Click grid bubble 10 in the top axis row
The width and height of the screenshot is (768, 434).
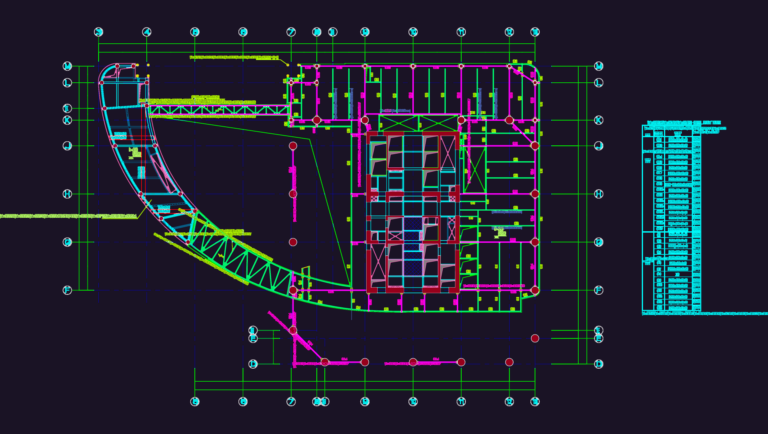413,32
